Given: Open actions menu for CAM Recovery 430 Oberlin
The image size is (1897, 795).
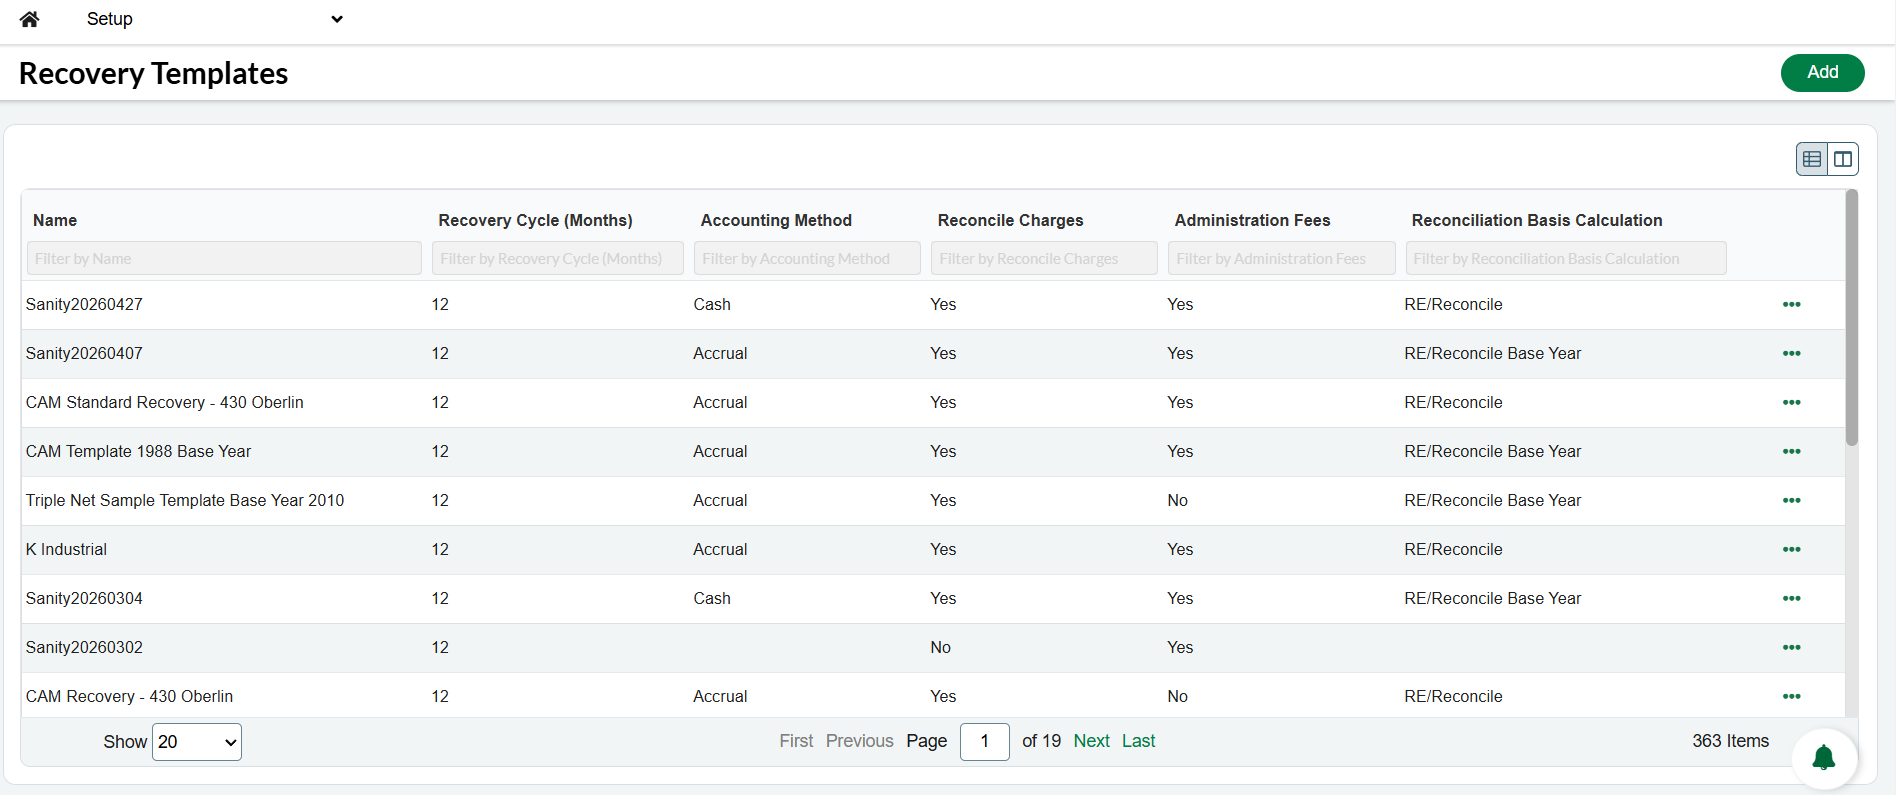Looking at the screenshot, I should click(1791, 697).
